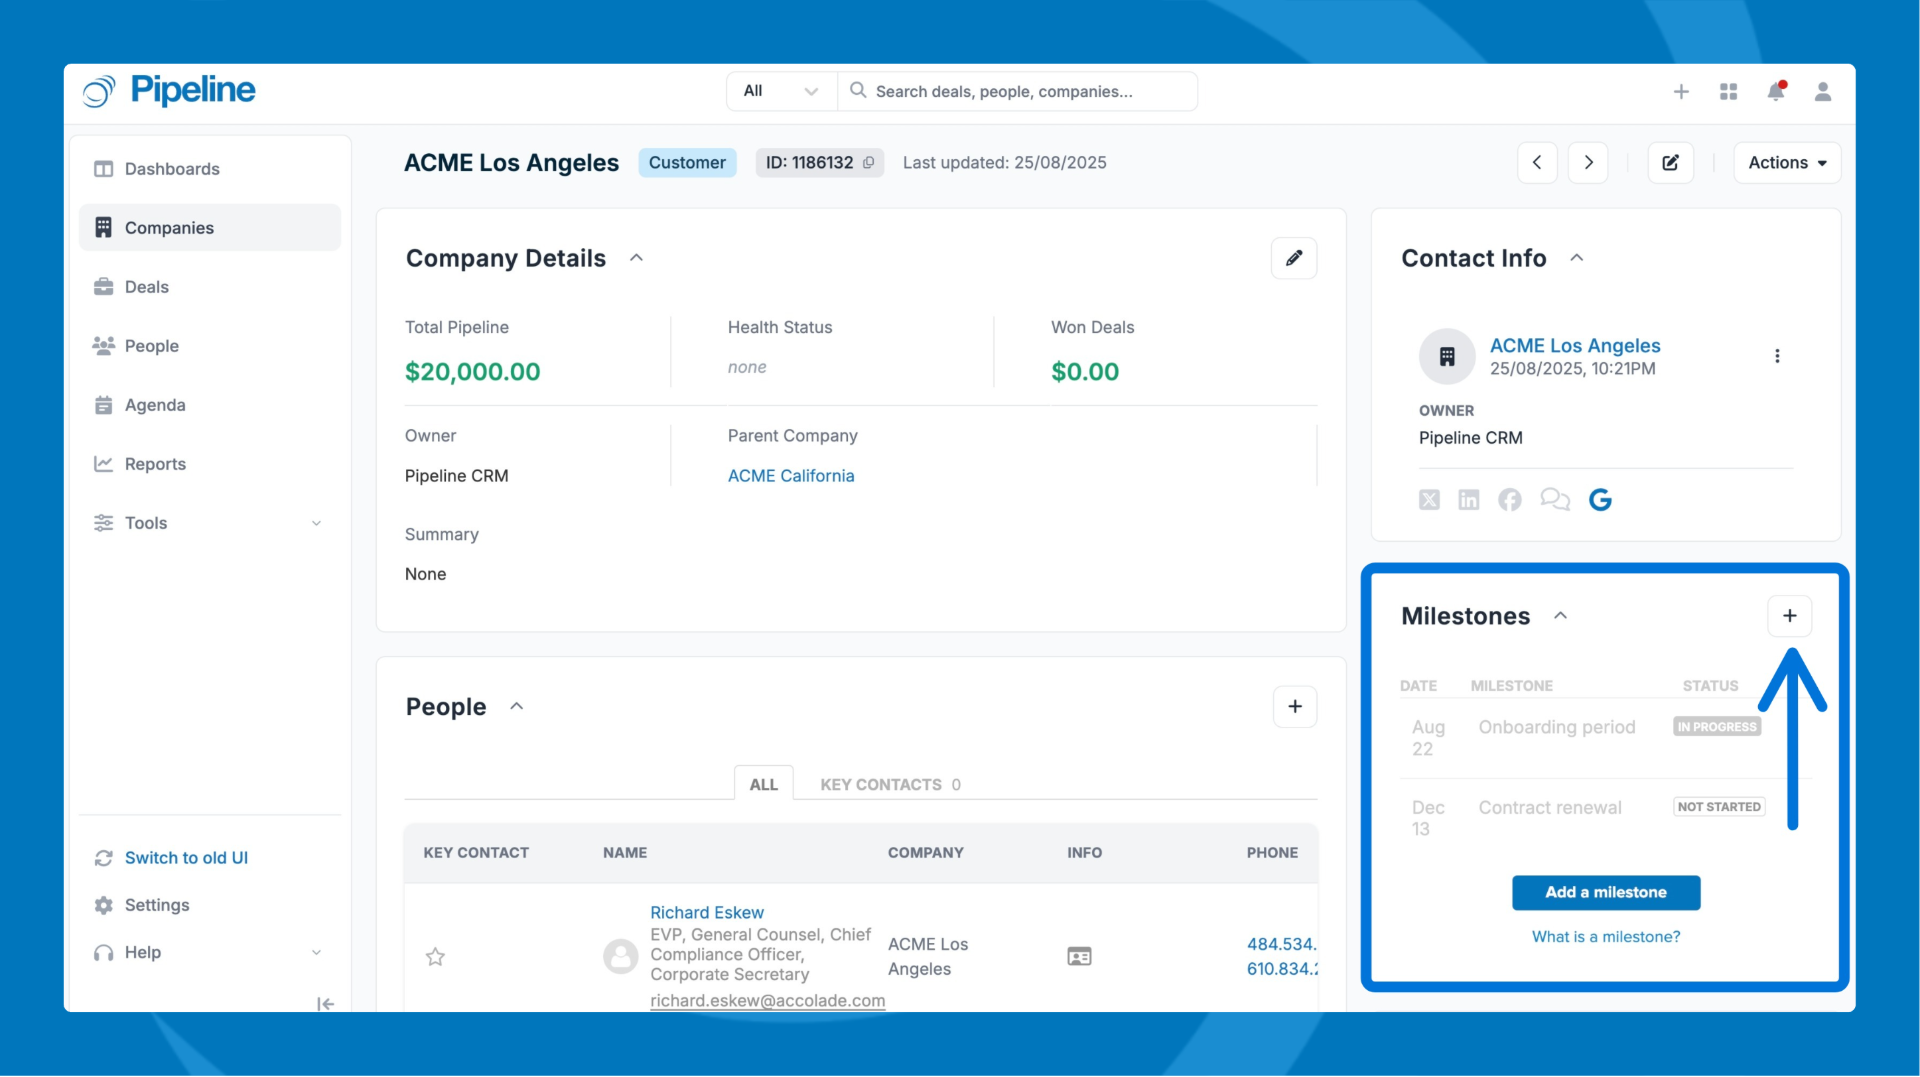Open the apps grid icon
The image size is (1920, 1077).
1728,91
